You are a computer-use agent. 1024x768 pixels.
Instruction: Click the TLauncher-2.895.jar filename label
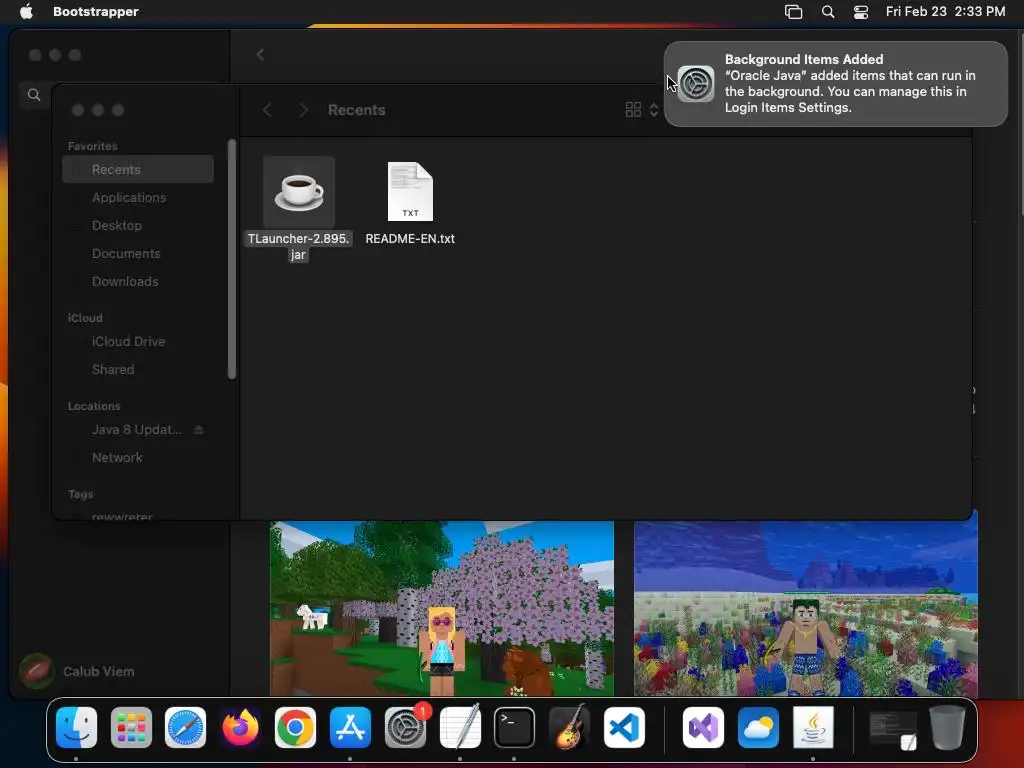coord(298,247)
